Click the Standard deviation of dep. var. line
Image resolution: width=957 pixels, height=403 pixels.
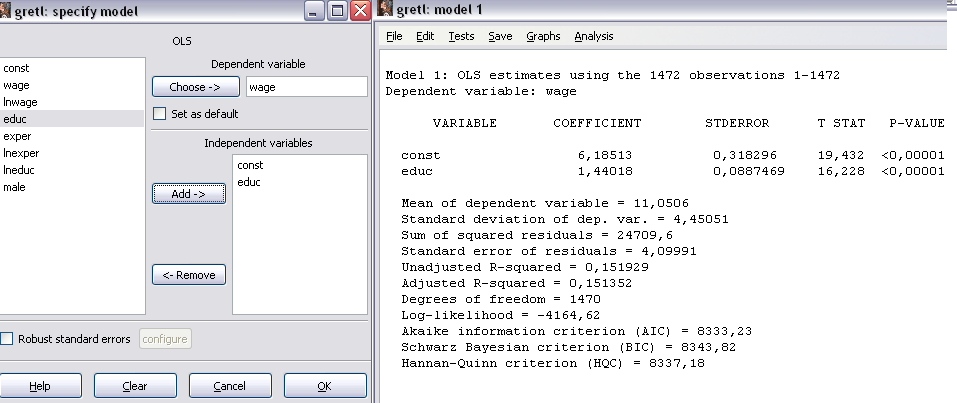(x=565, y=219)
